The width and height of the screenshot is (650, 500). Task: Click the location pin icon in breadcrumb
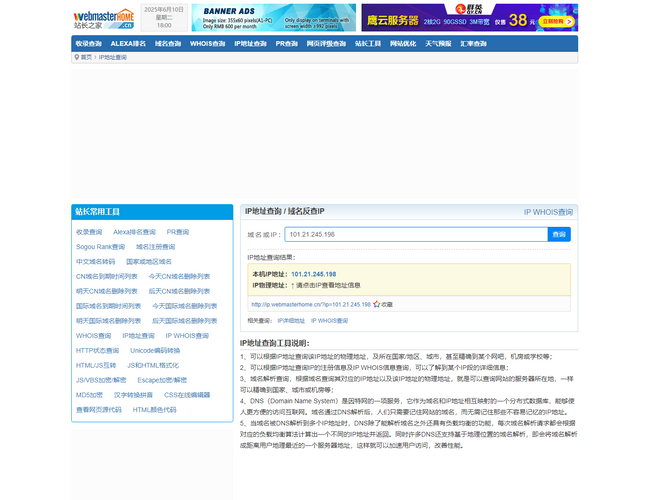tap(77, 57)
